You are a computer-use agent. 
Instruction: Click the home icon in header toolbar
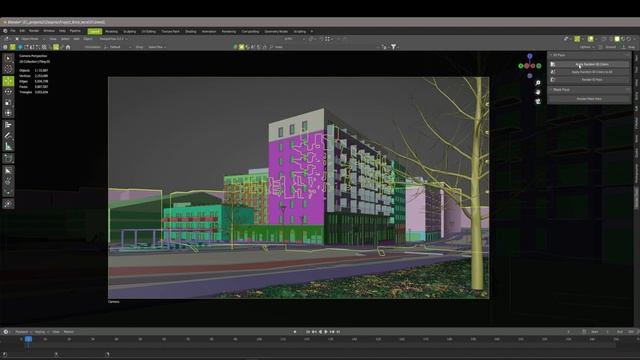tap(68, 47)
